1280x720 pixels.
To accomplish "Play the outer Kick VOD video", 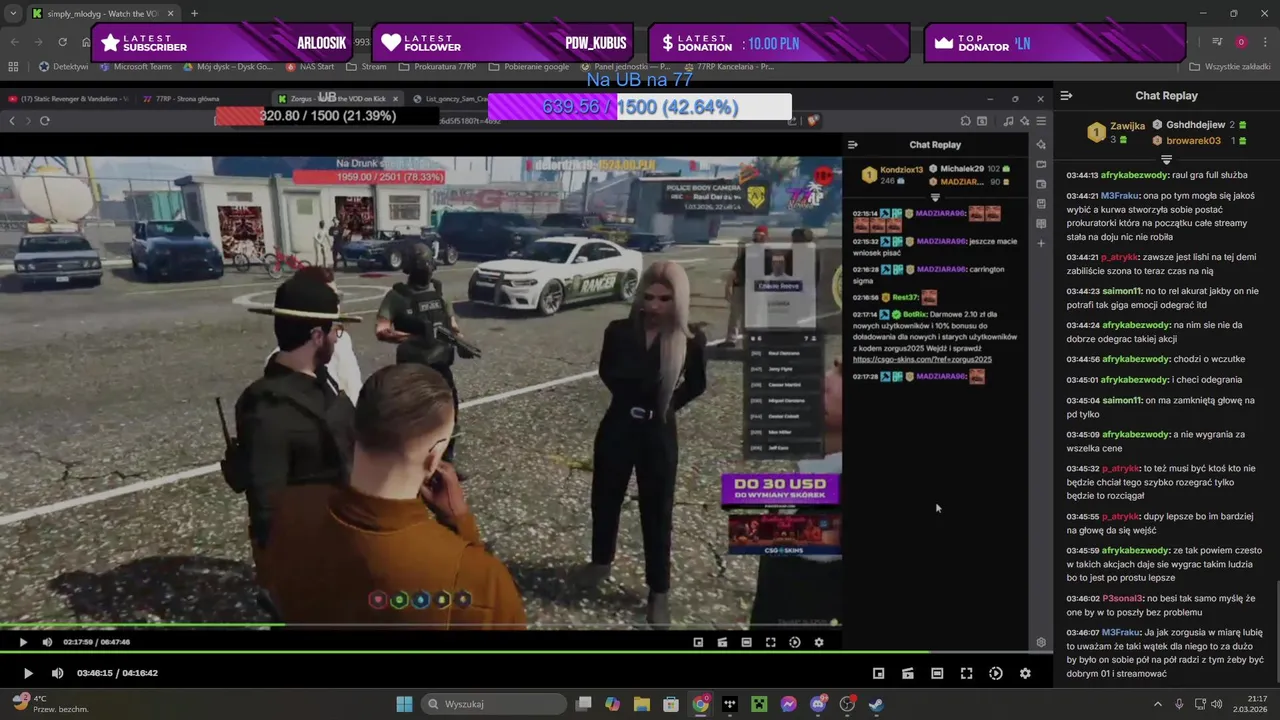I will pos(28,673).
